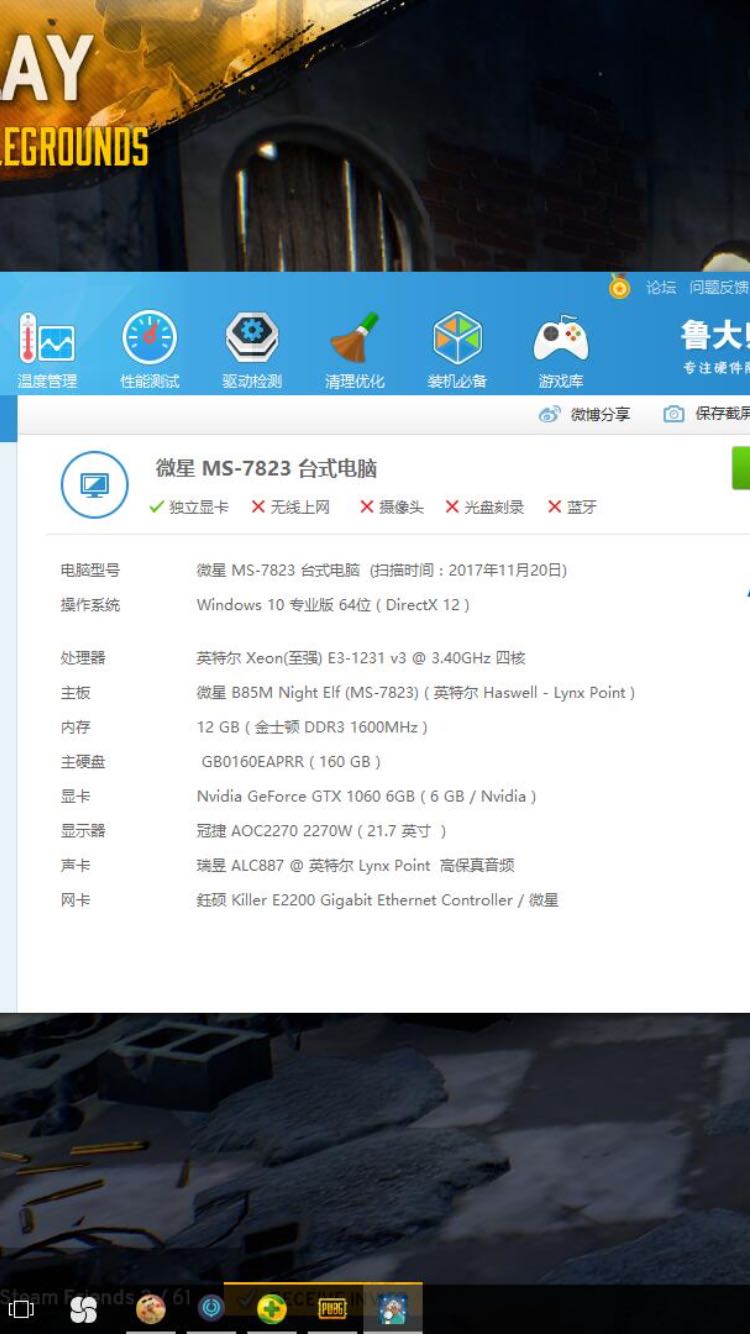Open the blue circular taskbar app
The width and height of the screenshot is (750, 1334).
coord(211,1309)
